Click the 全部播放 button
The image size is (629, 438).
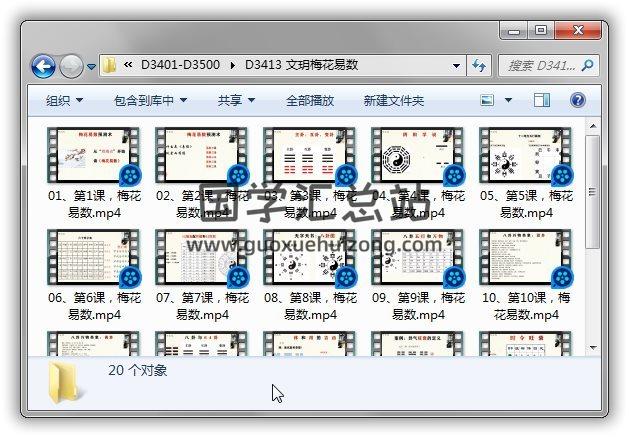[x=310, y=100]
